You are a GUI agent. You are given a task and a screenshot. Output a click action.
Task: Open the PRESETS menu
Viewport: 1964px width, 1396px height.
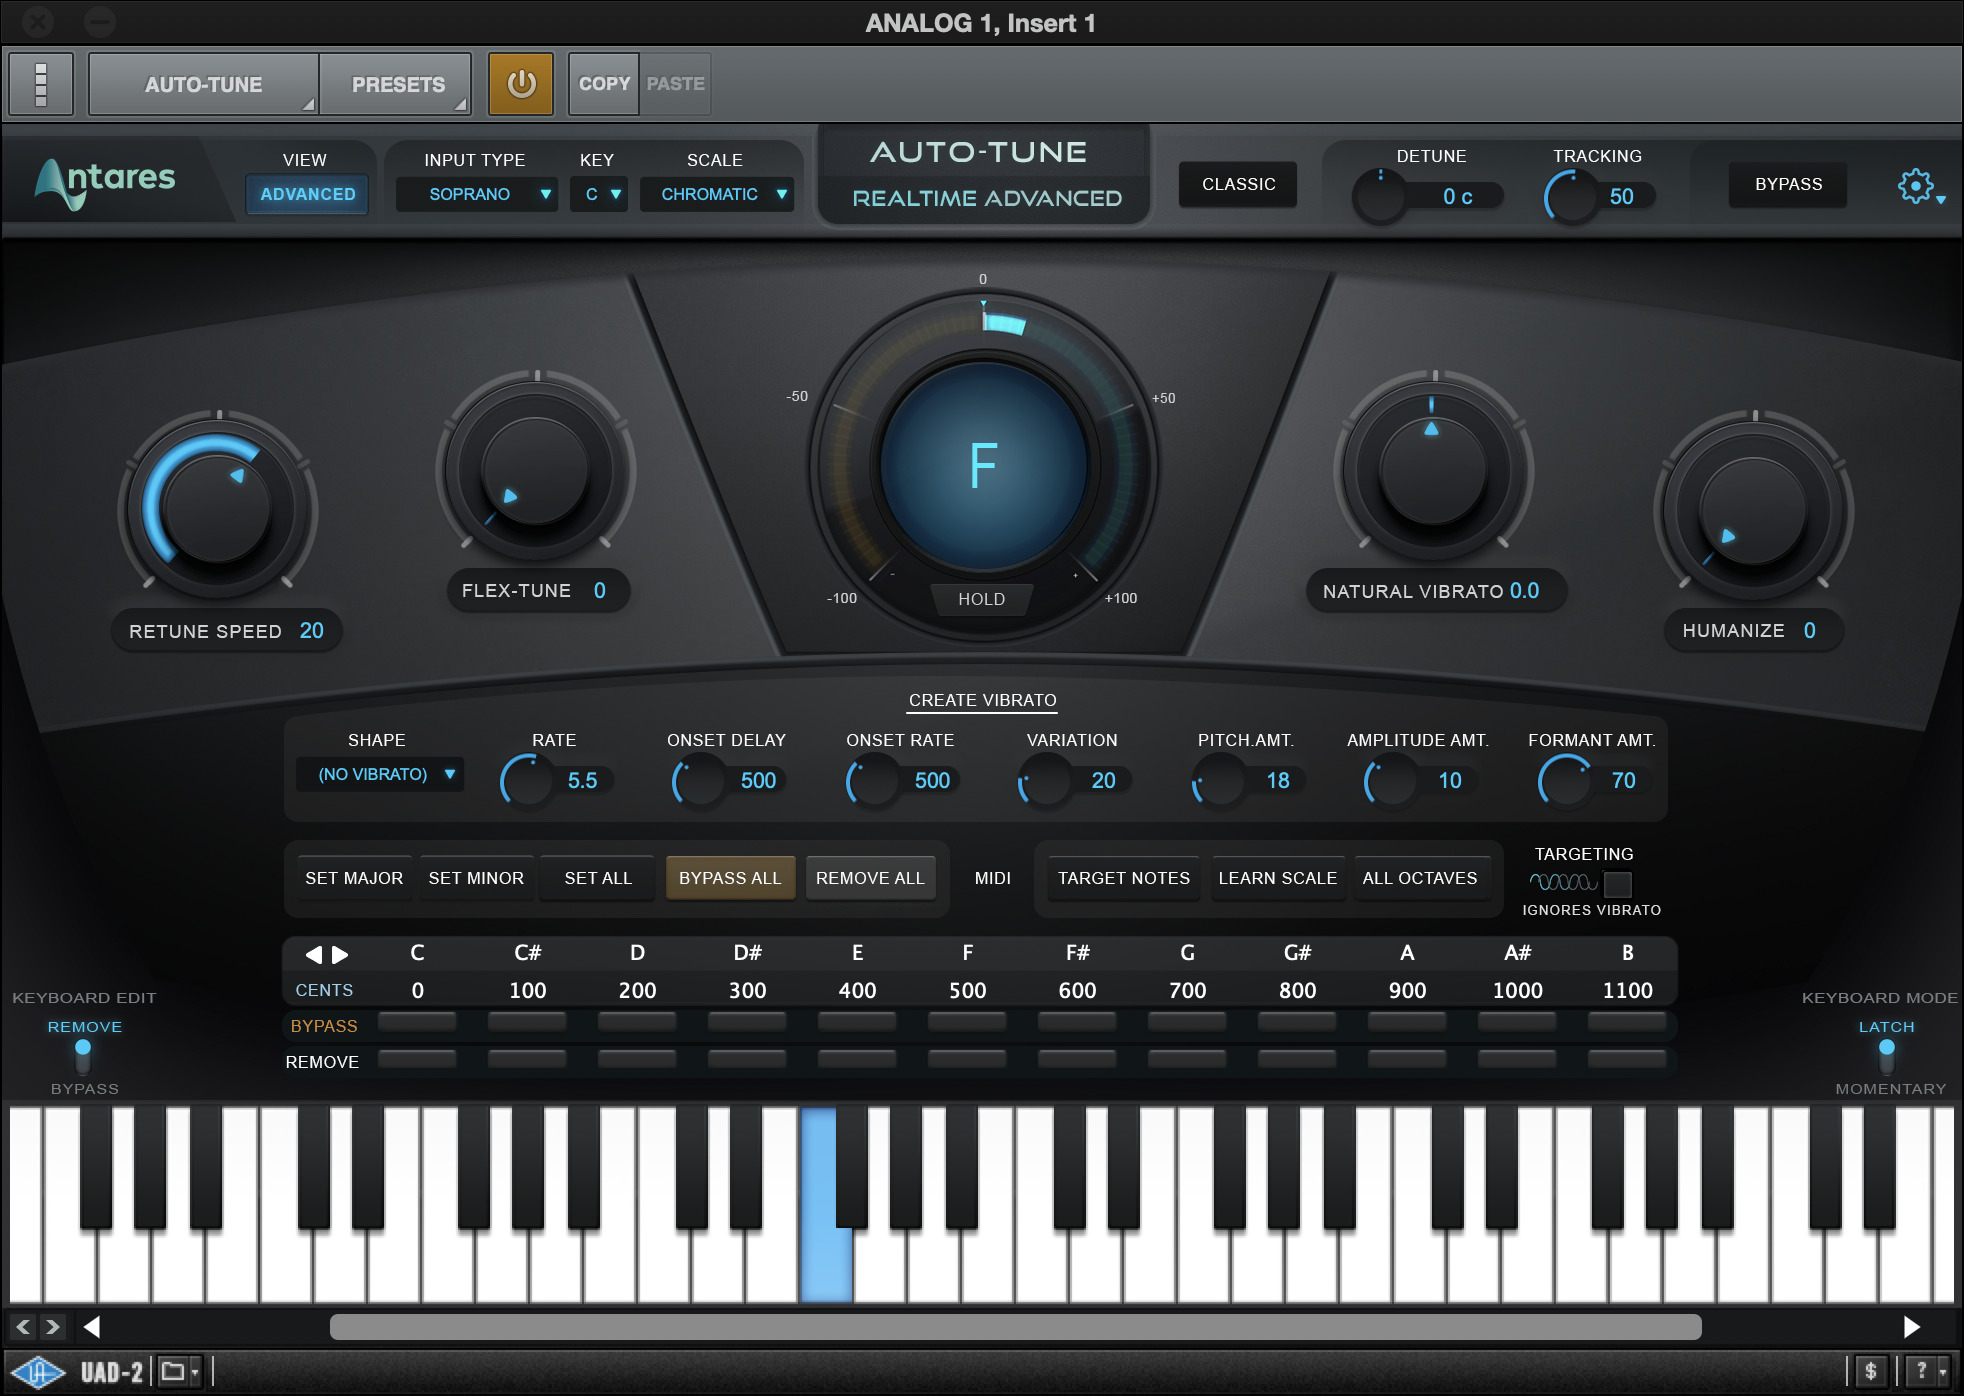click(398, 85)
